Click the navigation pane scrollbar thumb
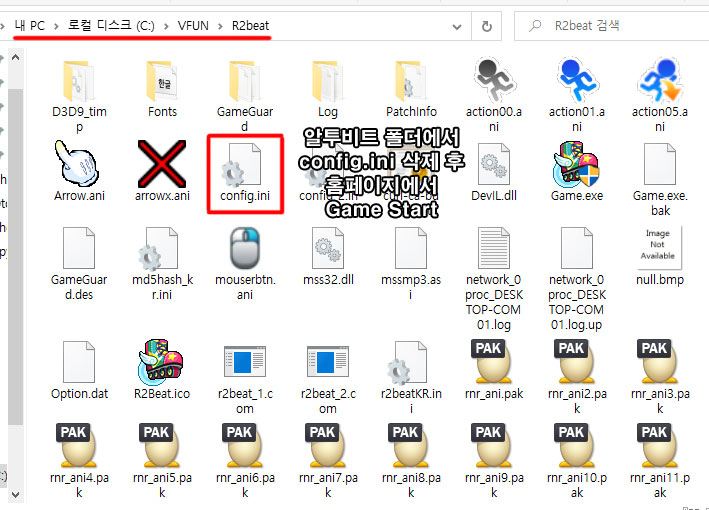Viewport: 709px width, 510px height. coord(15,257)
